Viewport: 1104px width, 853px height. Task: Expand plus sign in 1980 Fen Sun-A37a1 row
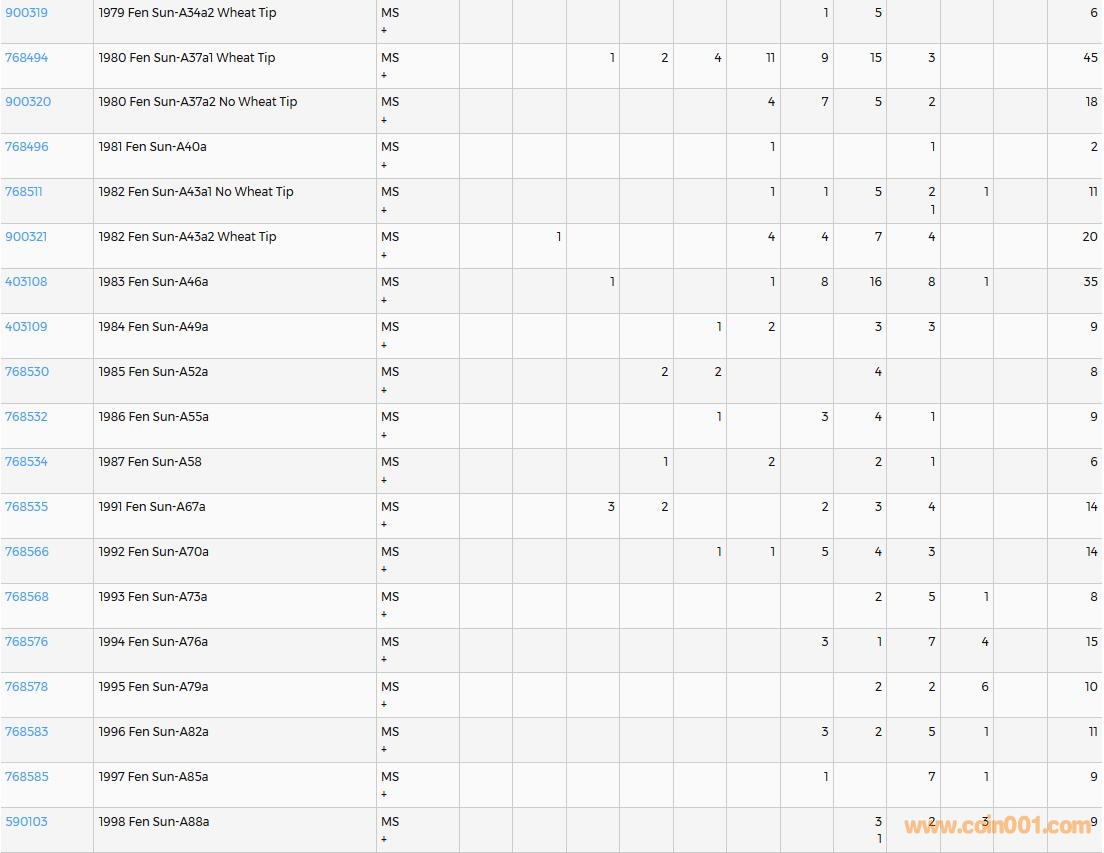point(384,76)
